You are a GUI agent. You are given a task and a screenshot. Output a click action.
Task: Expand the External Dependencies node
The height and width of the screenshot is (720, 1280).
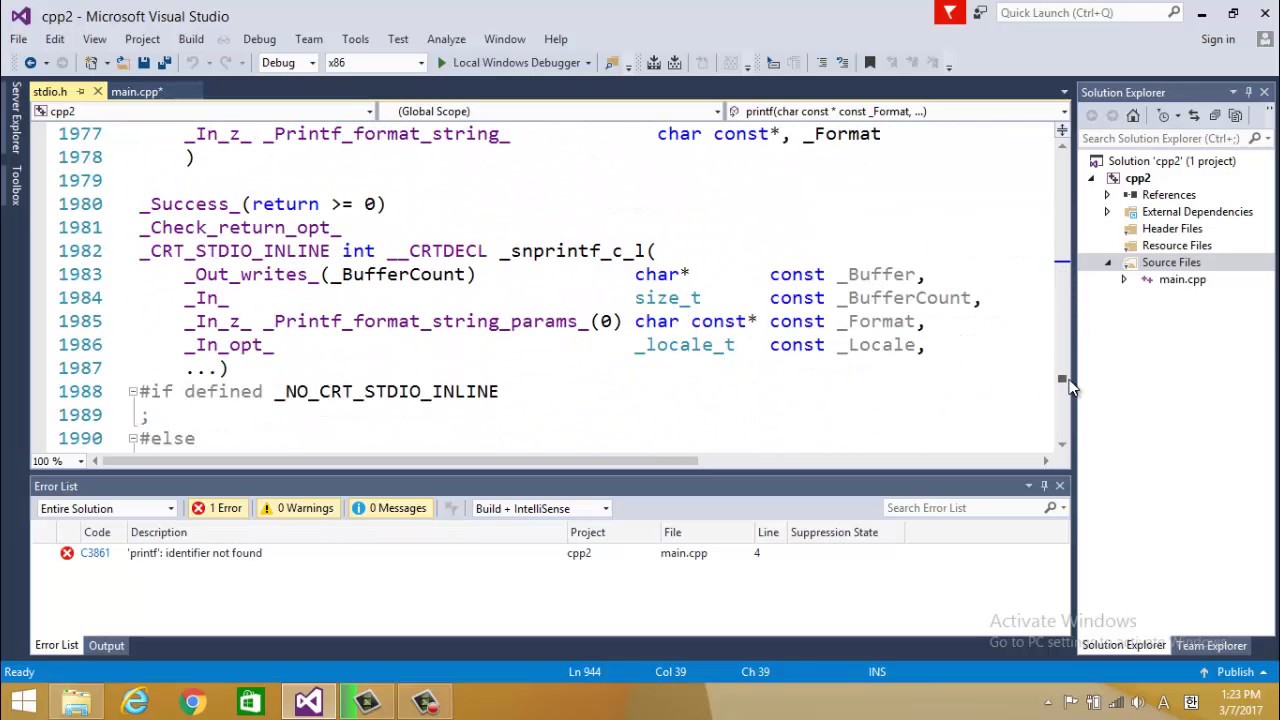[x=1107, y=212]
